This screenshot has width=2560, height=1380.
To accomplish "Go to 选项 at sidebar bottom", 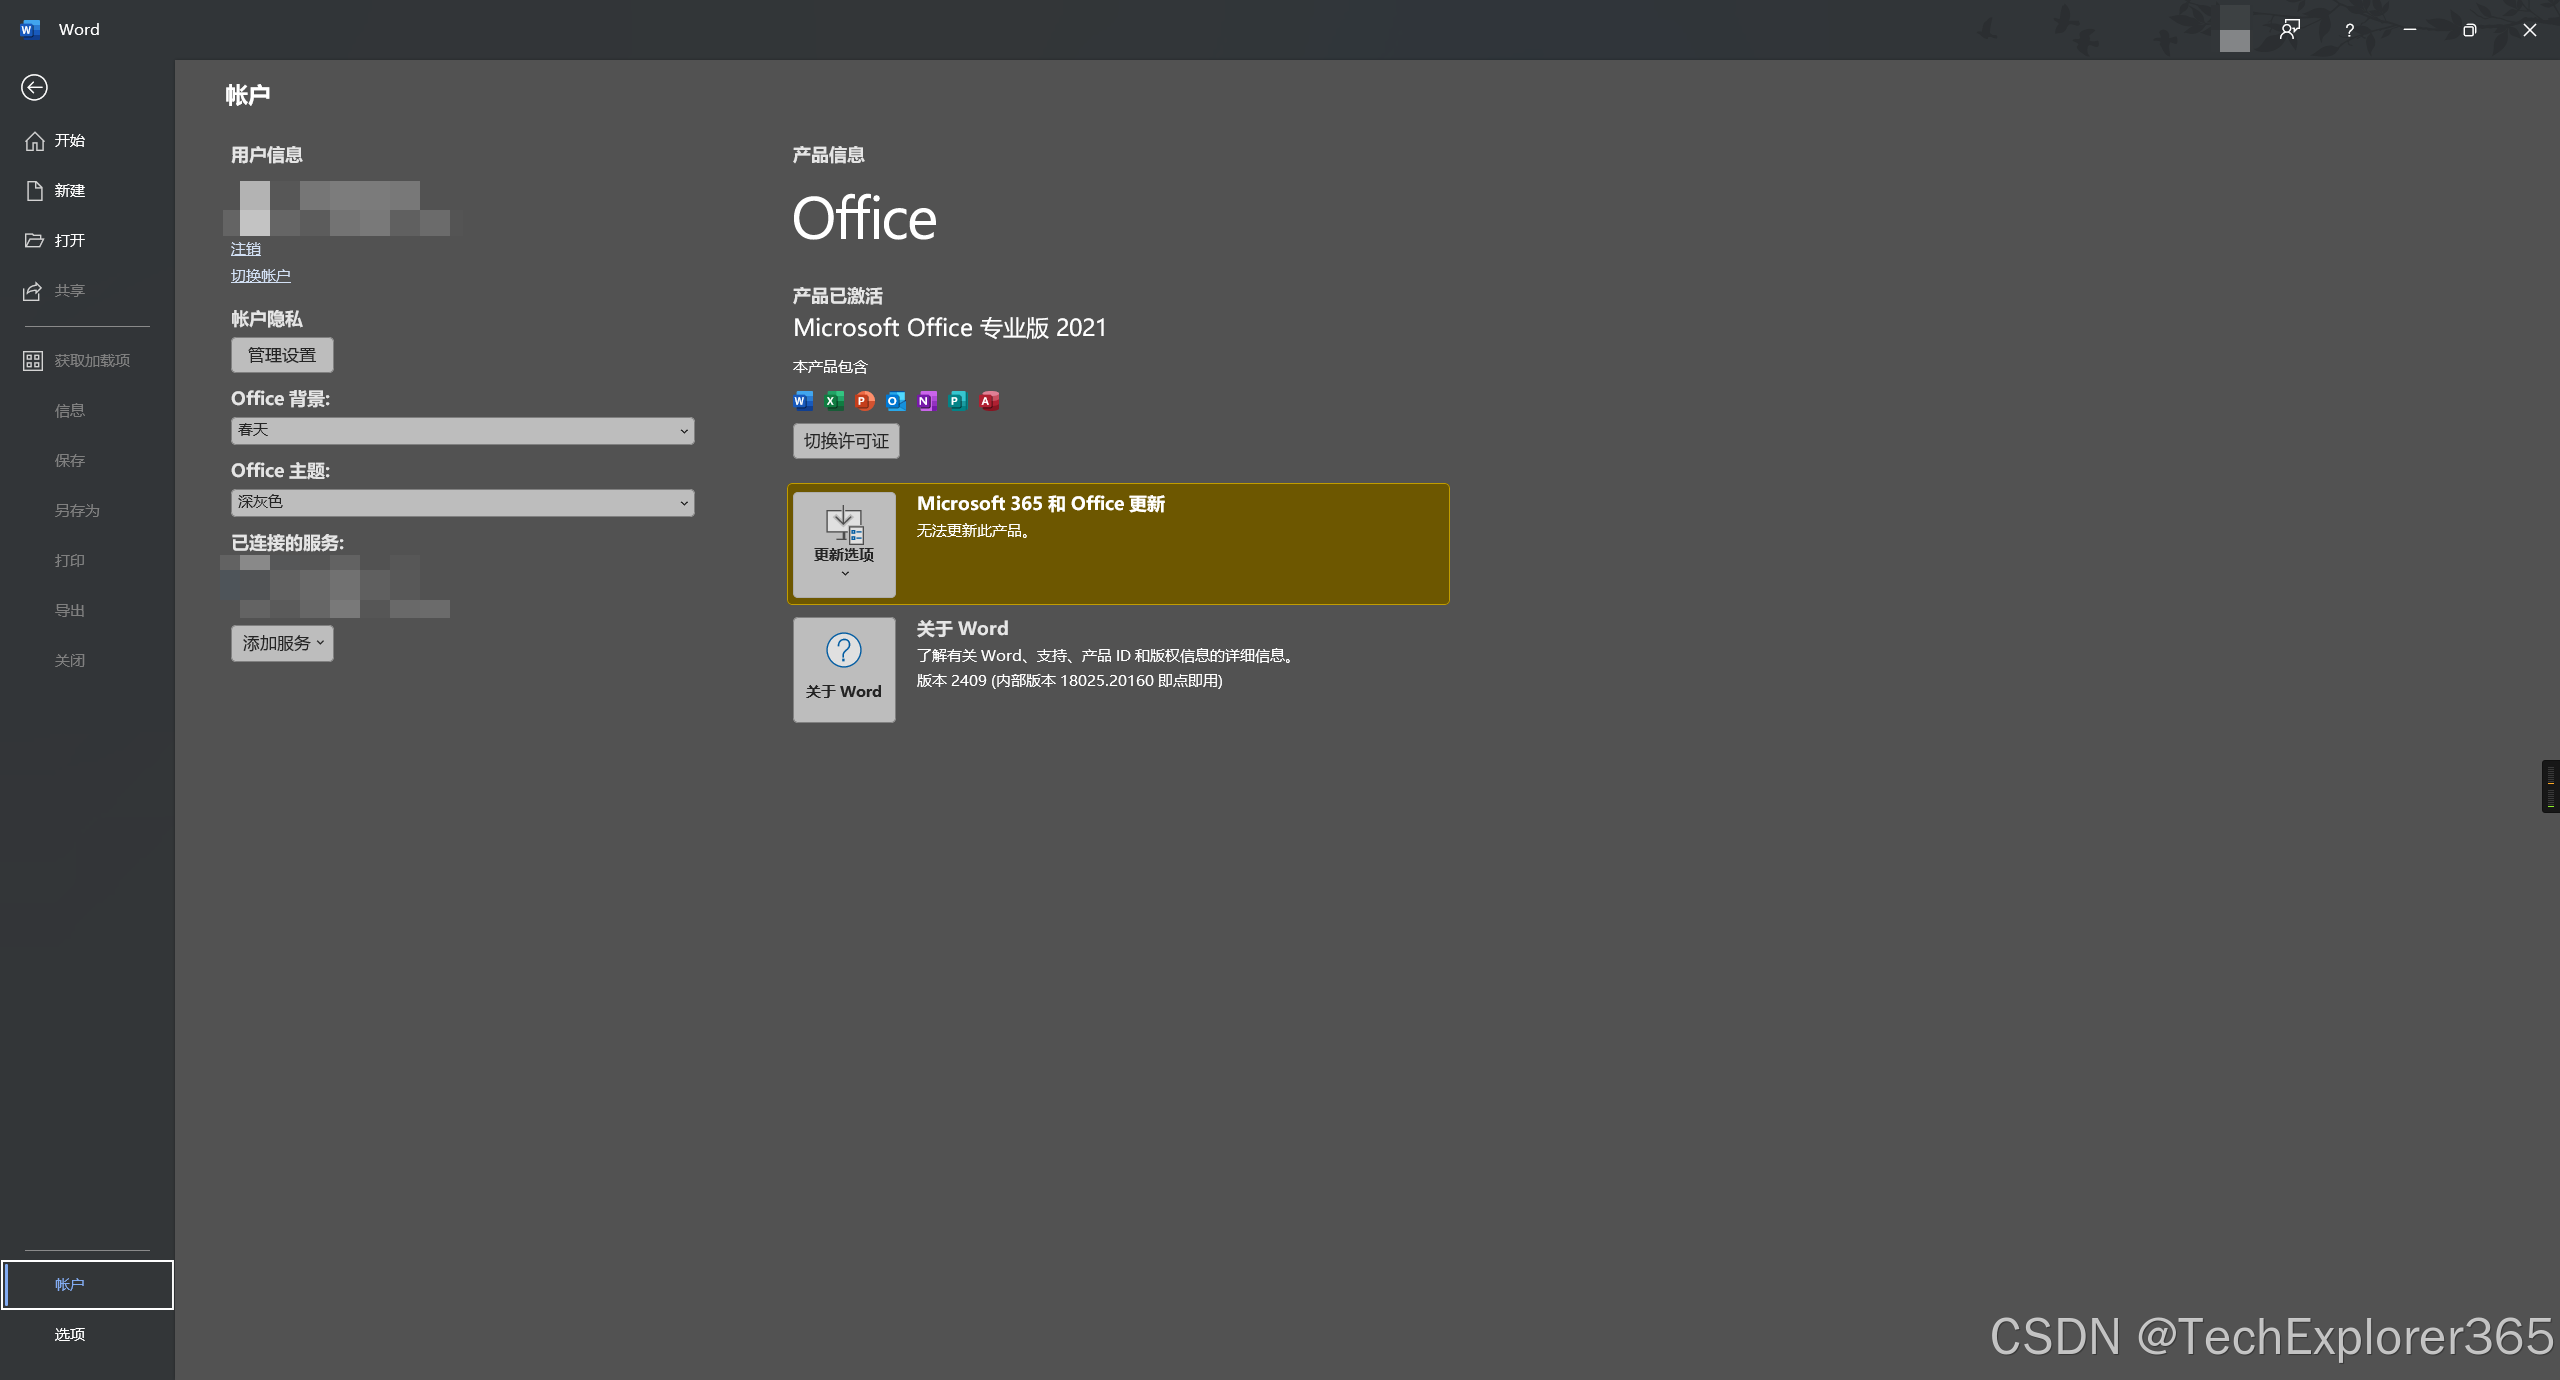I will (70, 1334).
